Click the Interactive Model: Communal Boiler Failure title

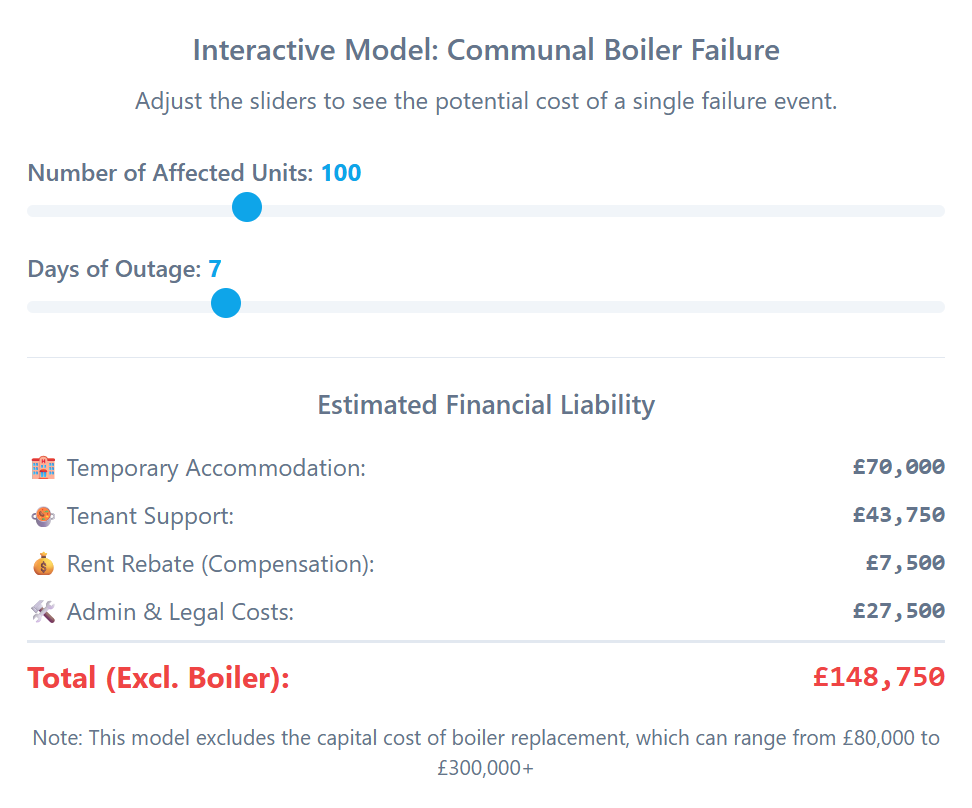click(486, 50)
